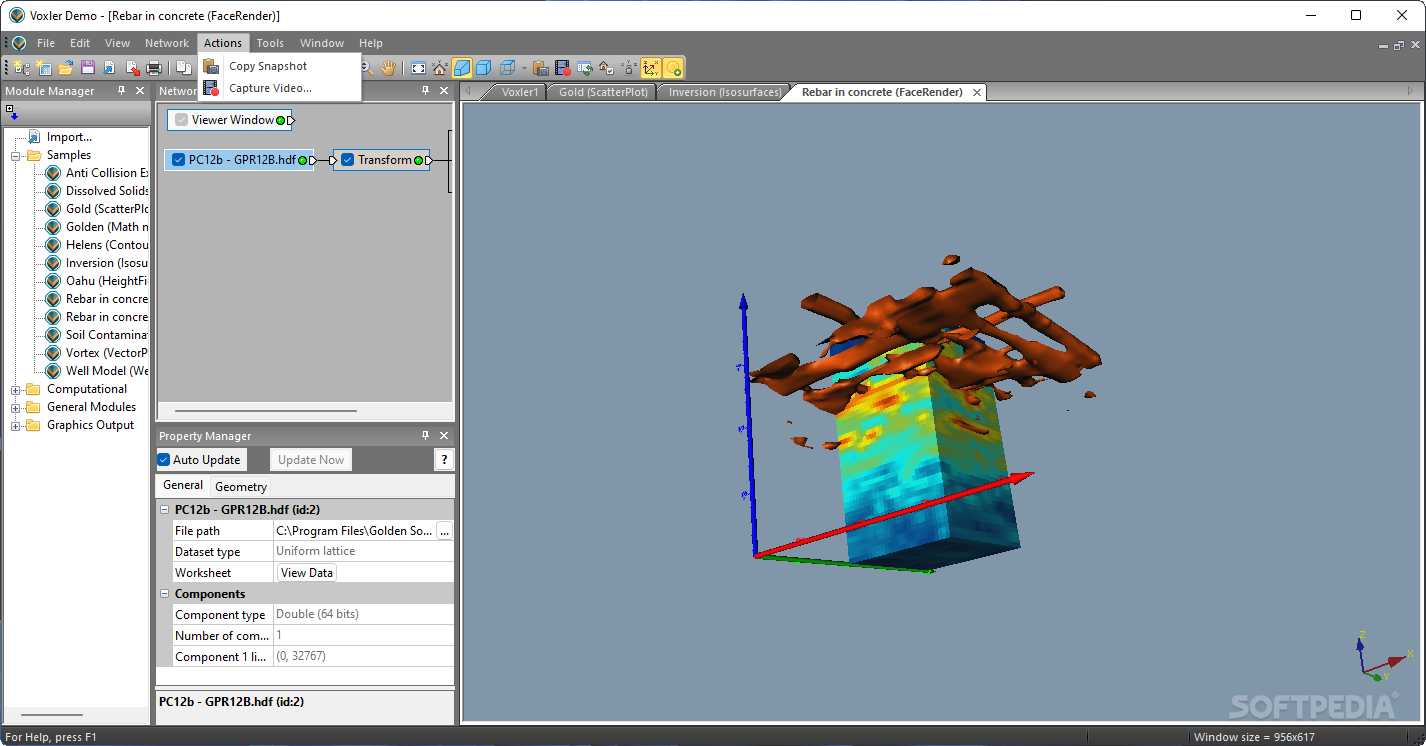Switch to the Gold (ScatterPlot) tab
This screenshot has width=1426, height=746.
click(x=603, y=92)
